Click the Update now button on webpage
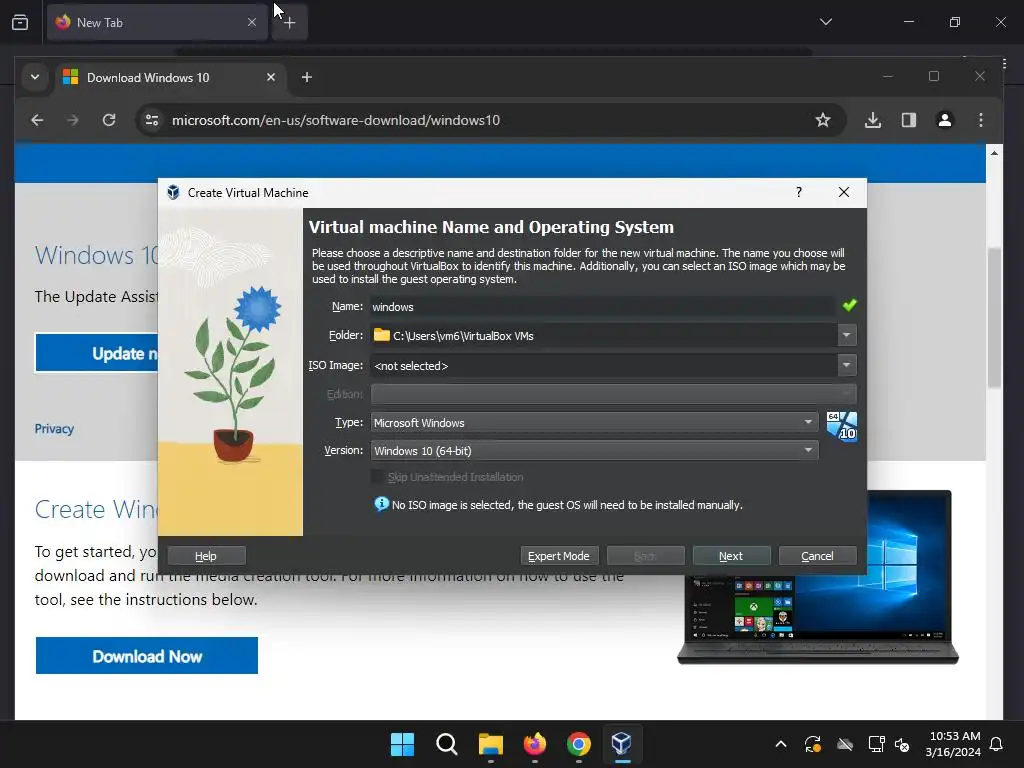The image size is (1024, 768). [x=97, y=353]
